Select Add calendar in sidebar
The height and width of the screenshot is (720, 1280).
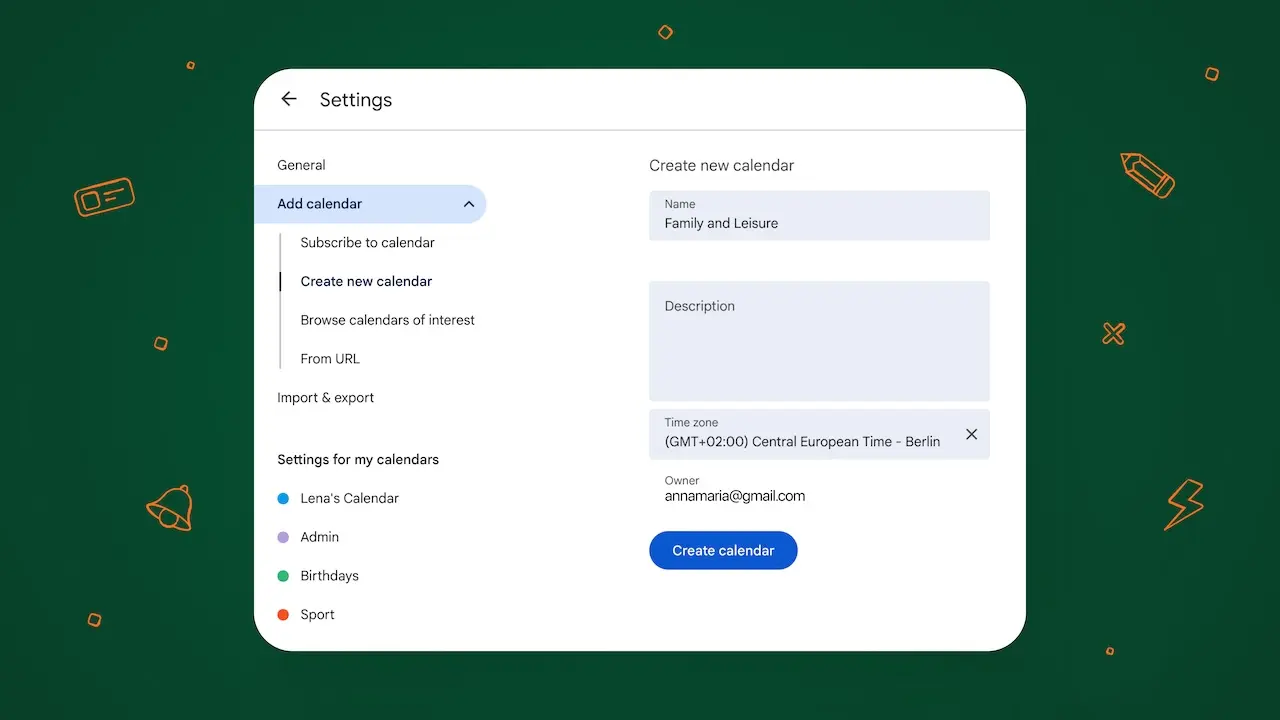pyautogui.click(x=370, y=204)
